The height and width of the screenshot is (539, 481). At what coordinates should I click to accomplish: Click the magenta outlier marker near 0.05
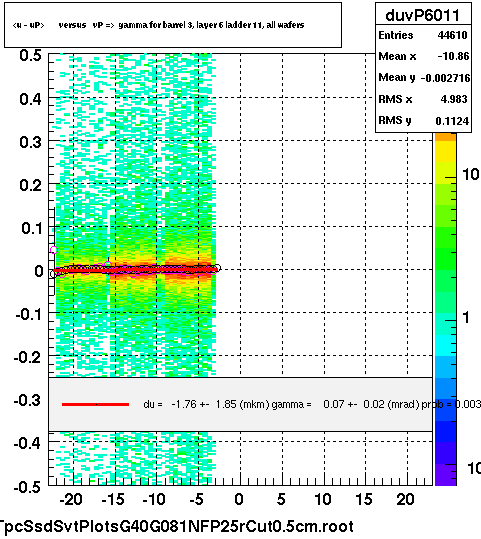pyautogui.click(x=54, y=250)
